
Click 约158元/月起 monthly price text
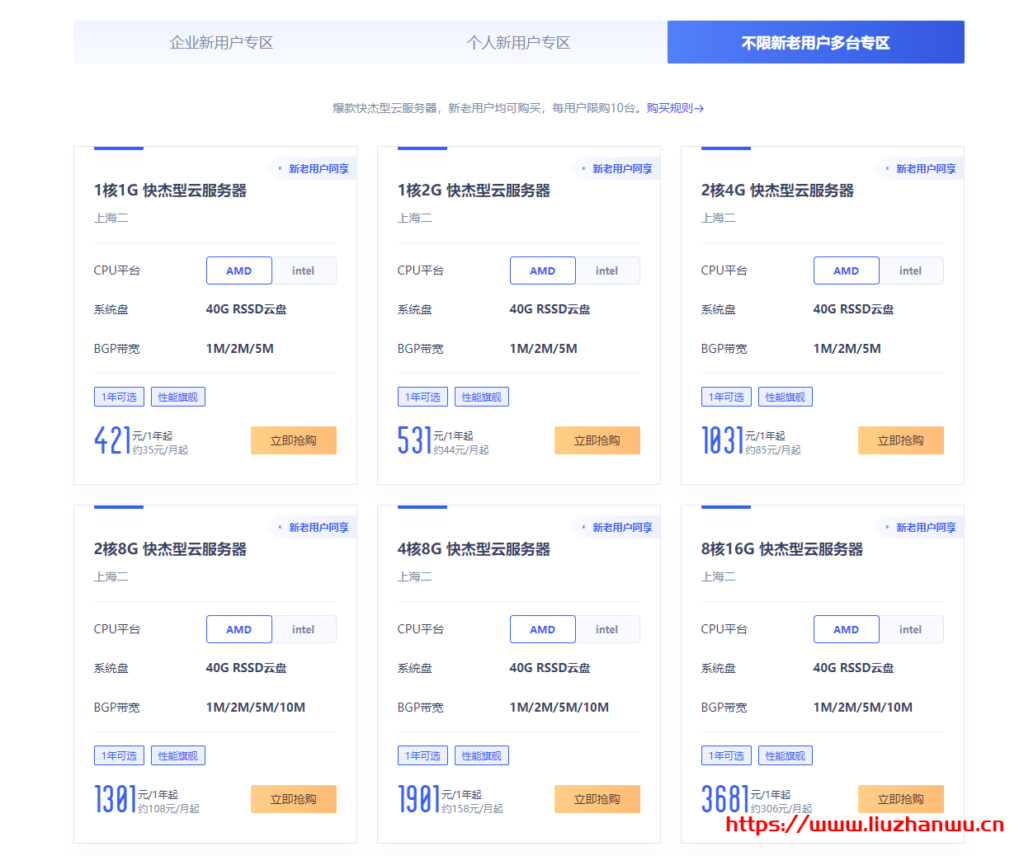(472, 808)
